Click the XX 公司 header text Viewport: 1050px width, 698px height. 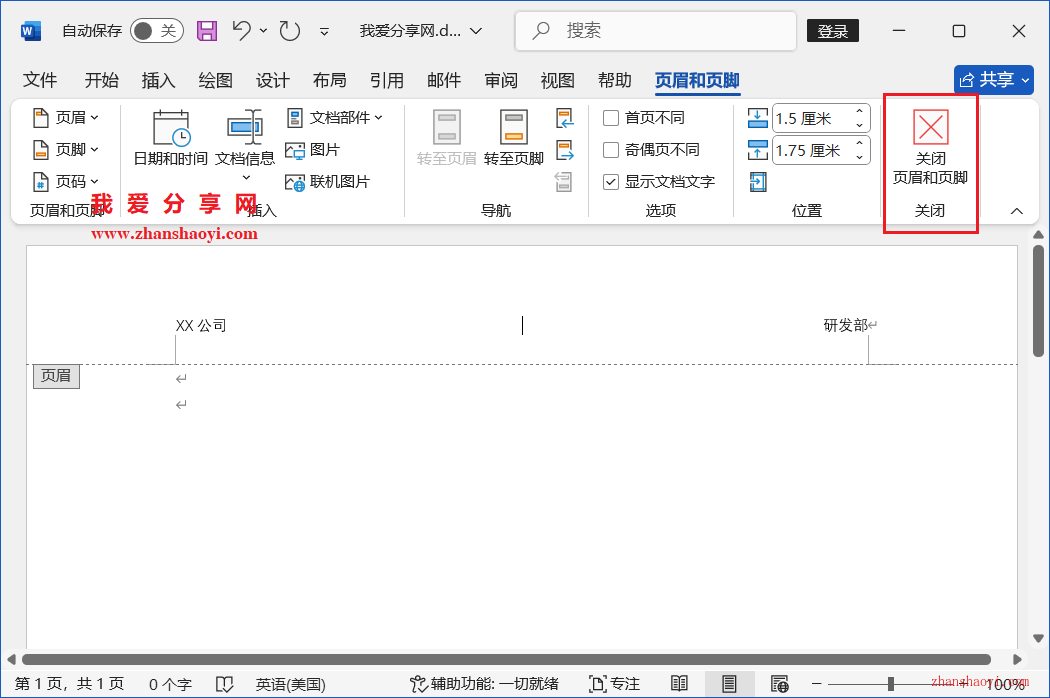(x=201, y=326)
